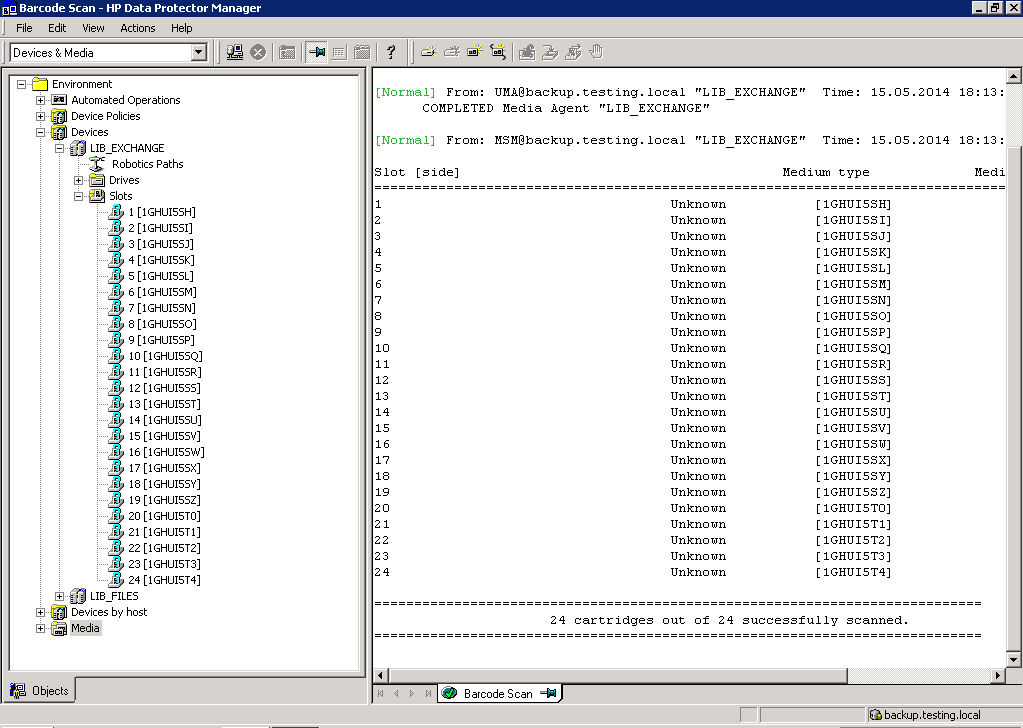1023x728 pixels.
Task: Open the Devices & Media context dropdown
Action: [x=198, y=52]
